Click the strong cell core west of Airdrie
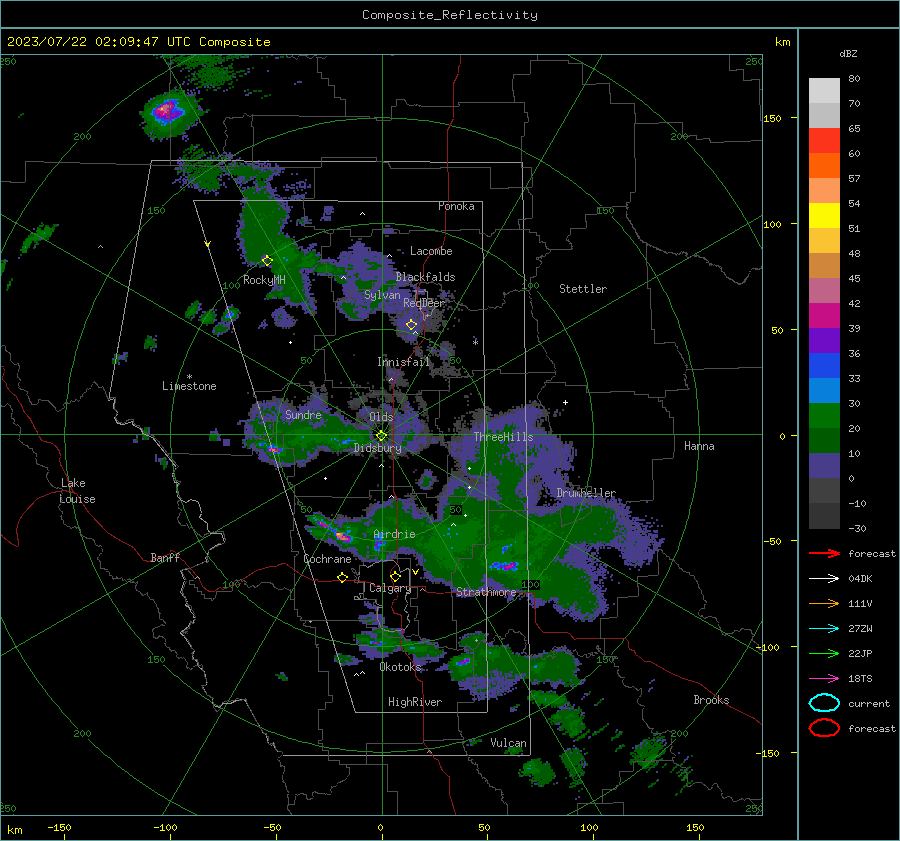This screenshot has width=900, height=841. point(342,537)
